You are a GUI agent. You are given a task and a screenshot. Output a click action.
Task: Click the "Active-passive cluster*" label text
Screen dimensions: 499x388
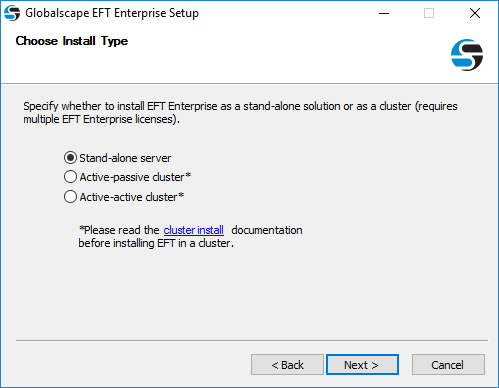[x=135, y=177]
